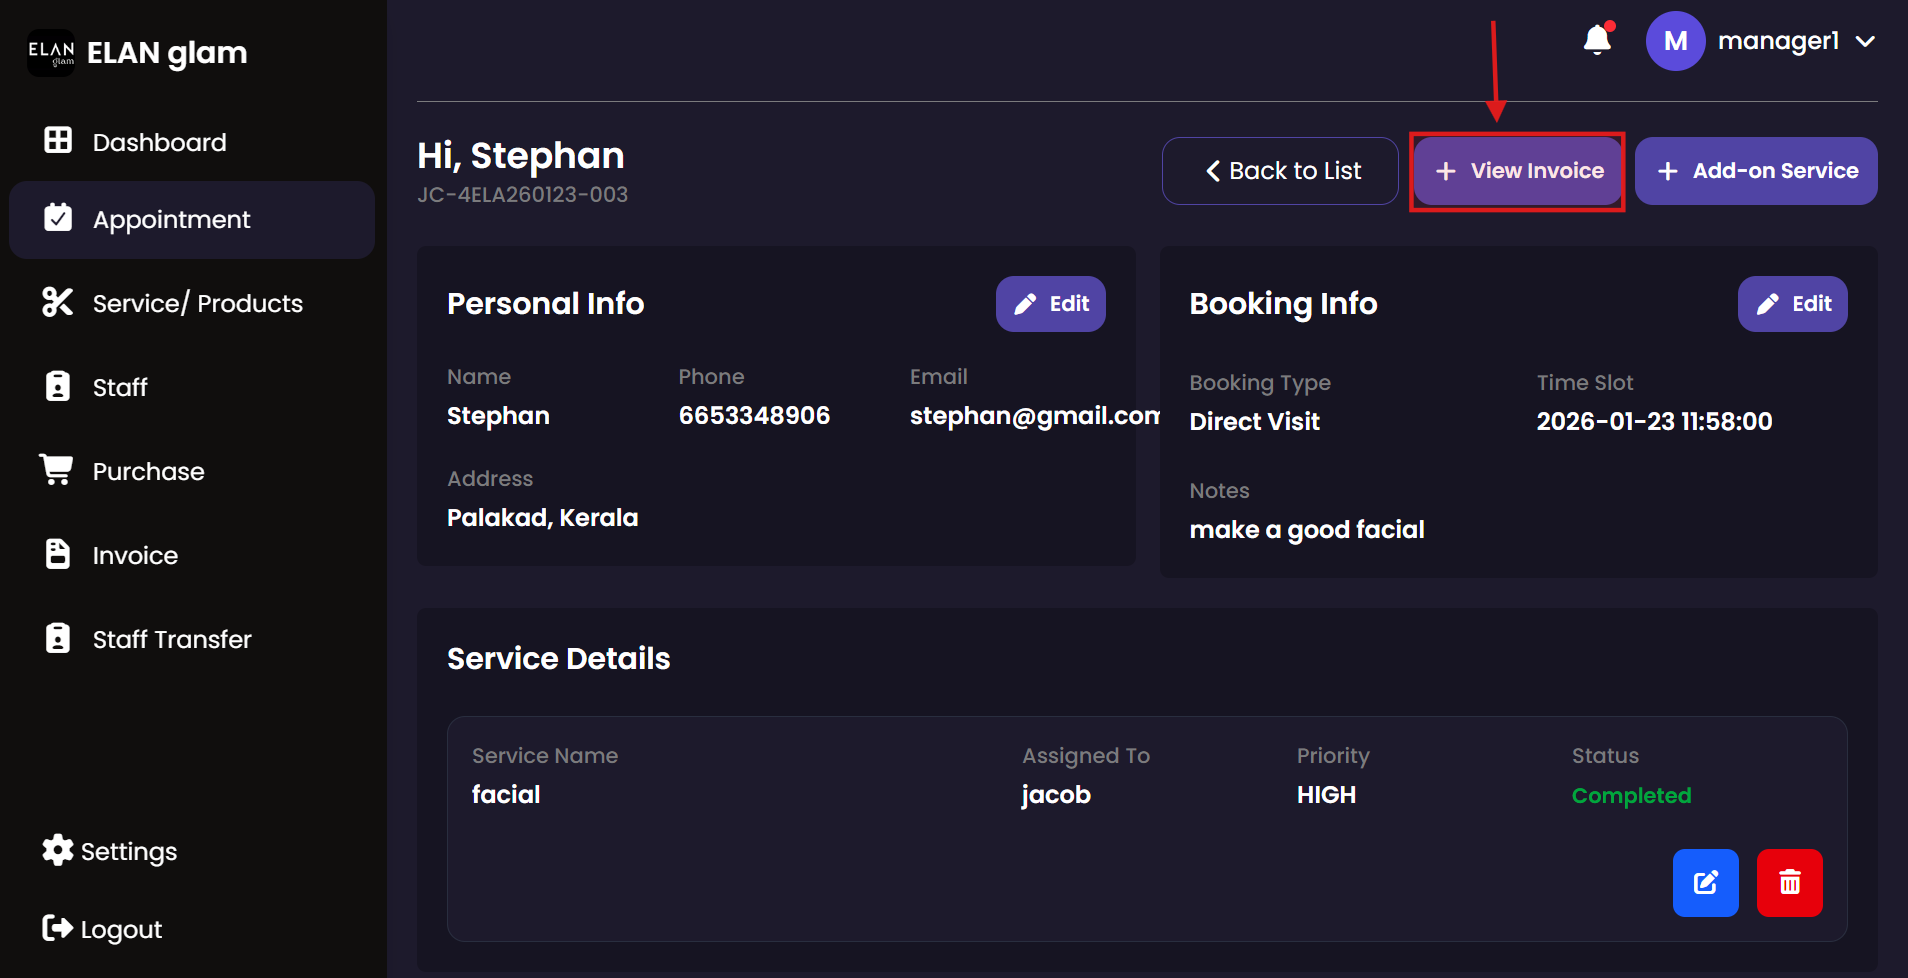
Task: Click the Add-on Service button
Action: (x=1755, y=171)
